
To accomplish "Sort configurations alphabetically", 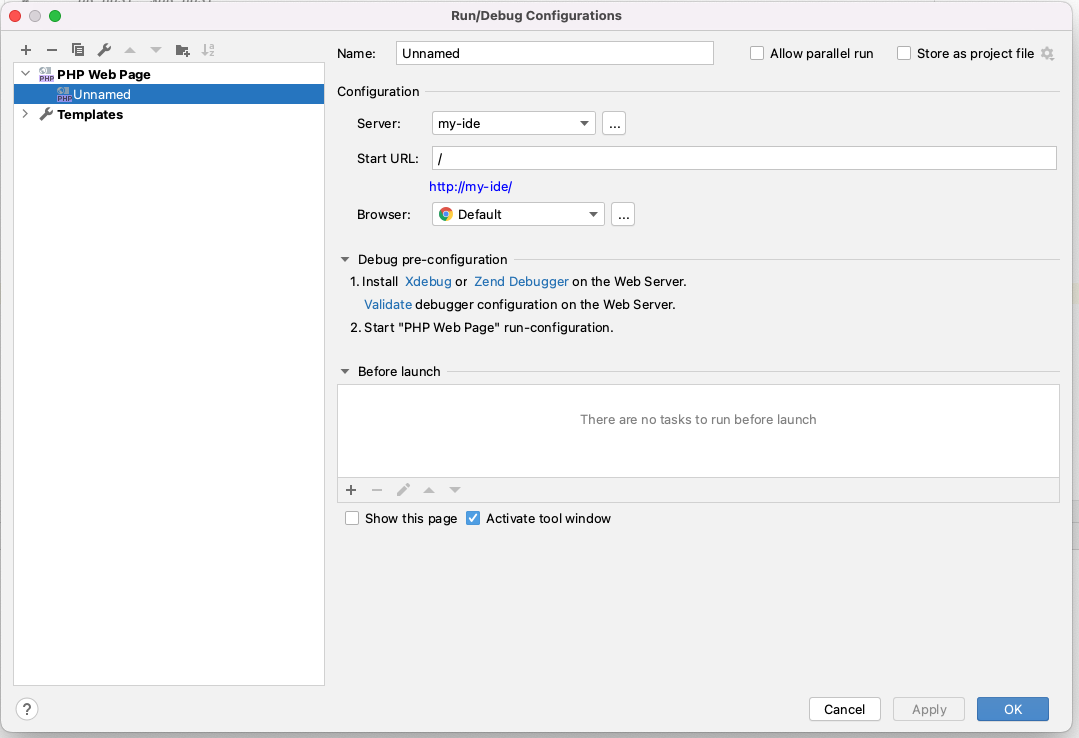I will [208, 50].
